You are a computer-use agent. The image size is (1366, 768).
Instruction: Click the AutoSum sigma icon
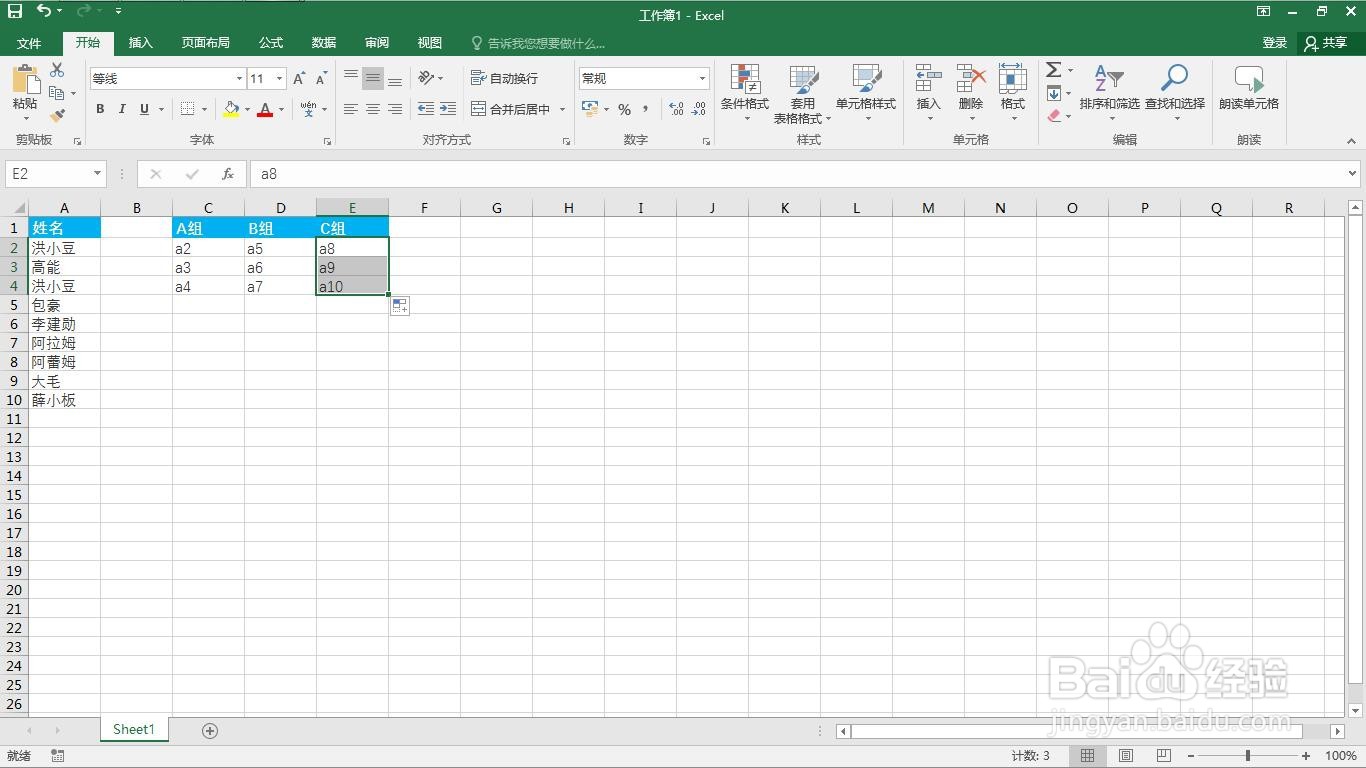(1054, 70)
